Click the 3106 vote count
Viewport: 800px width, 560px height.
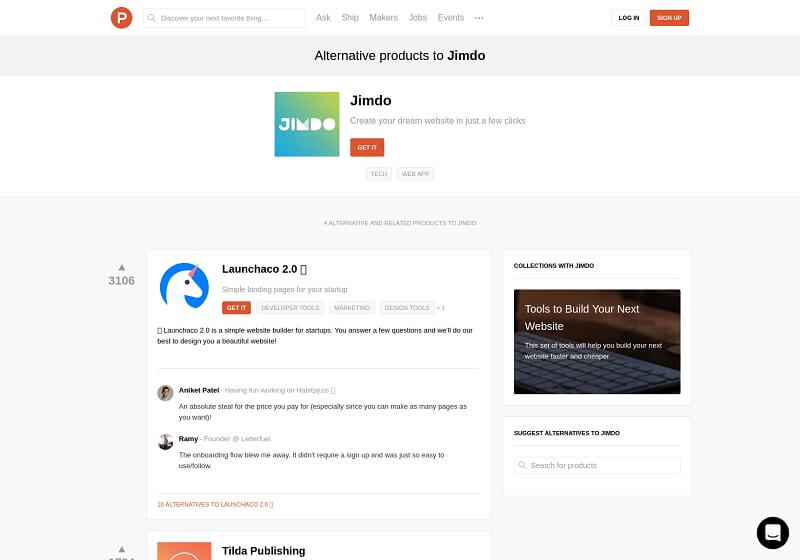pos(121,281)
